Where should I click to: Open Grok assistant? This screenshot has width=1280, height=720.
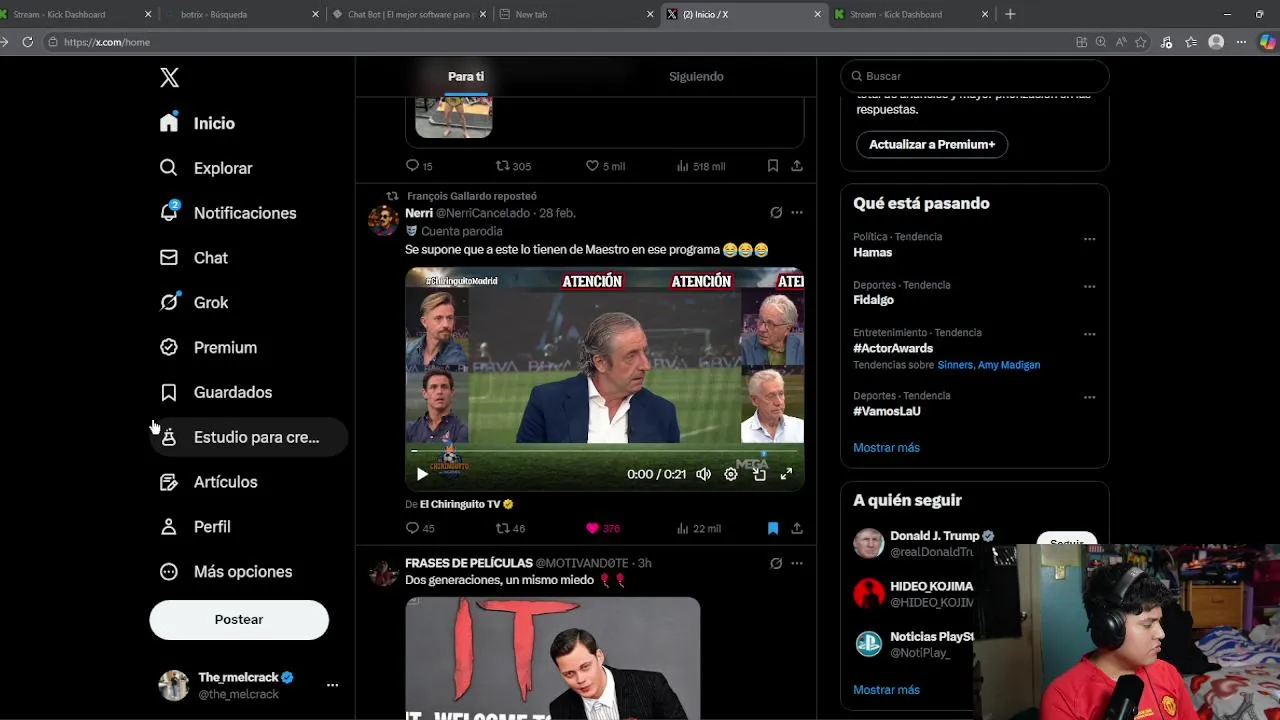click(194, 302)
